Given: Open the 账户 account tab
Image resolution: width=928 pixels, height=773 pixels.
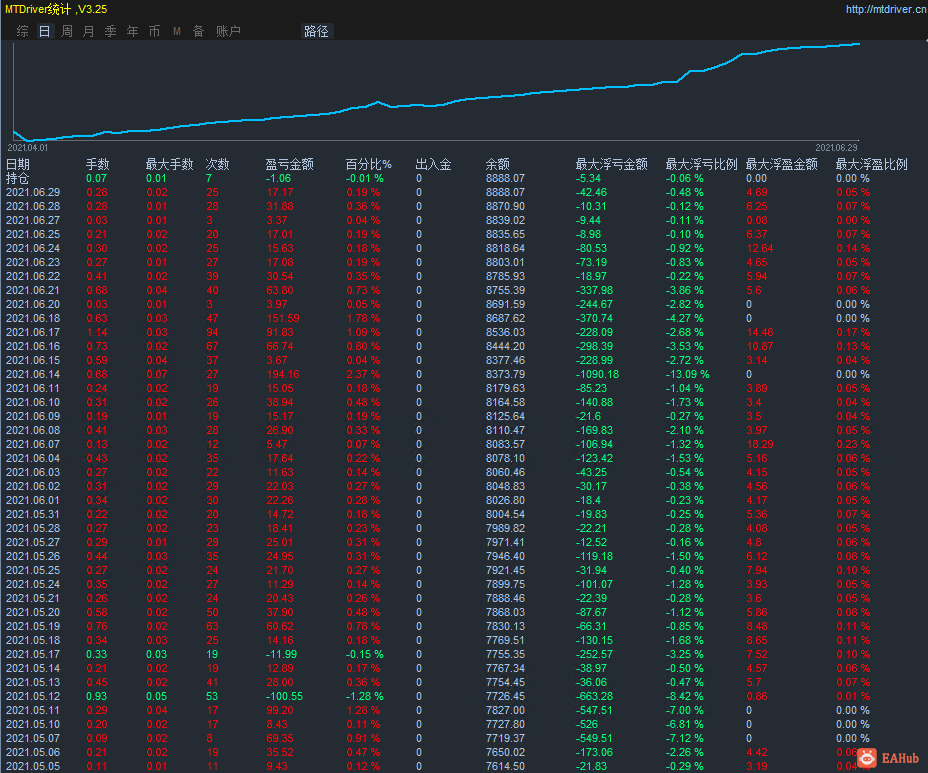Looking at the screenshot, I should [x=228, y=31].
